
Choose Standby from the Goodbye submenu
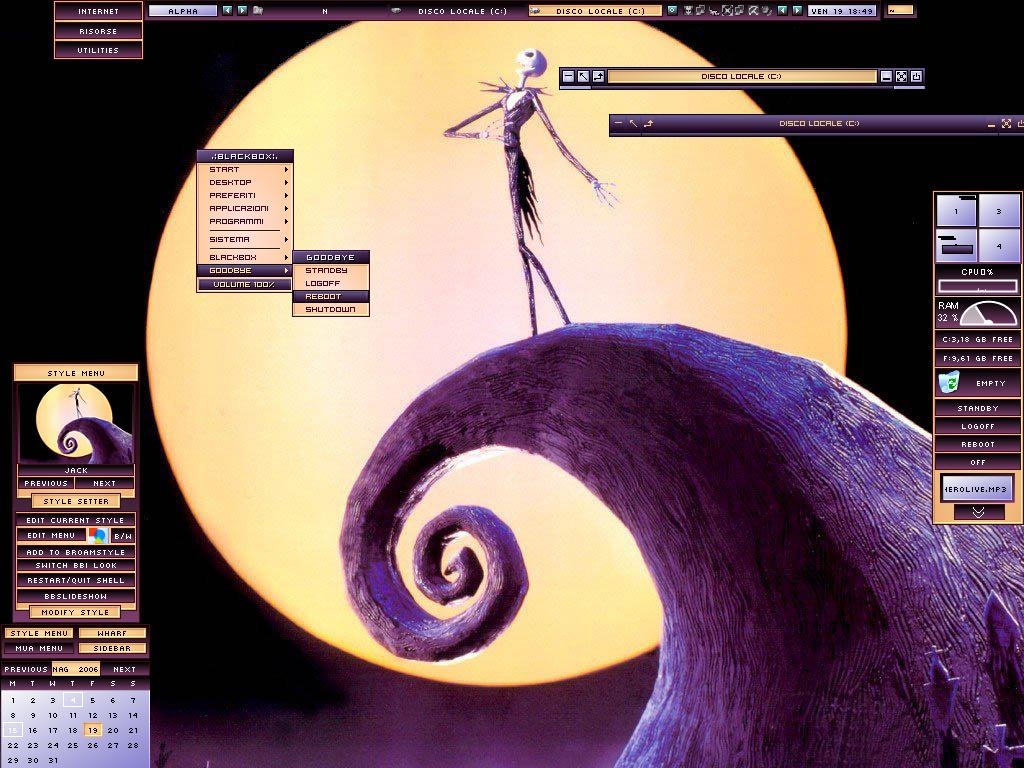coord(331,270)
